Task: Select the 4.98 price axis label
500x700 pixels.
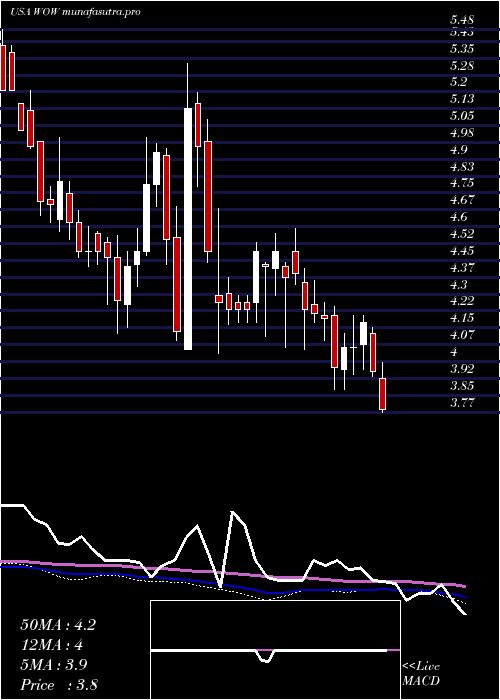Action: click(x=462, y=133)
